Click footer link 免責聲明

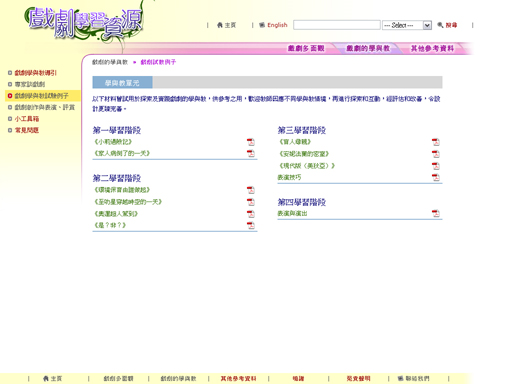(x=358, y=378)
